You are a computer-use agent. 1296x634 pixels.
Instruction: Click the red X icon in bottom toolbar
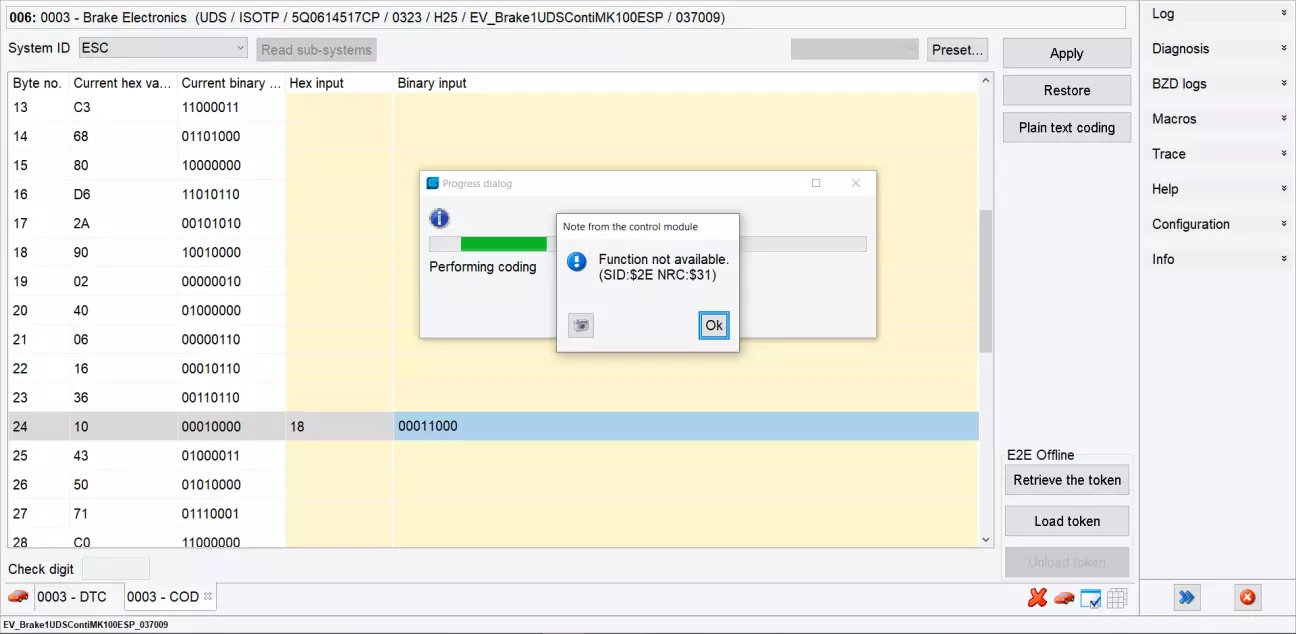coord(1037,598)
